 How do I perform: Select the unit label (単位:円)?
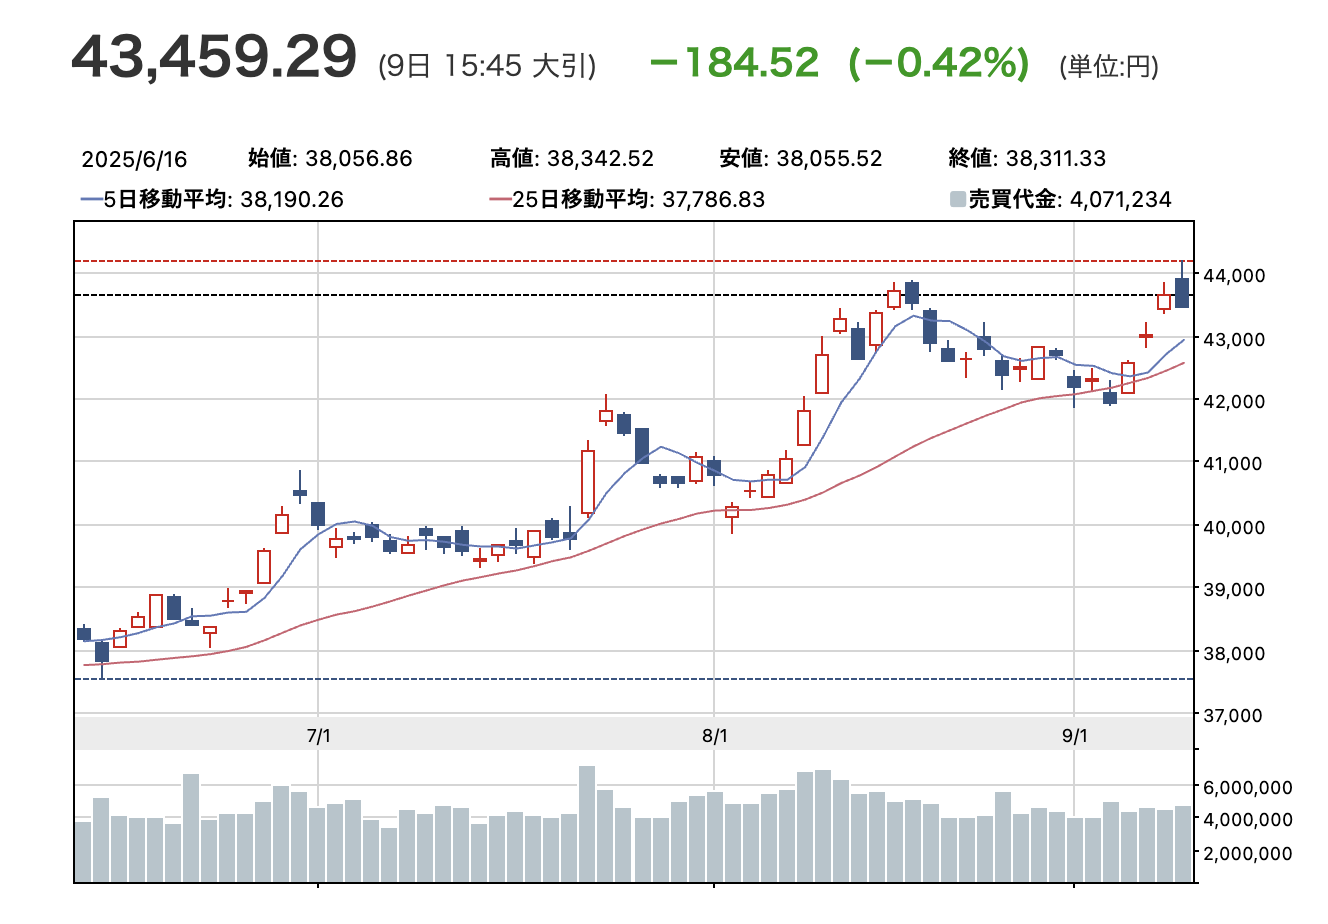[x=1109, y=67]
